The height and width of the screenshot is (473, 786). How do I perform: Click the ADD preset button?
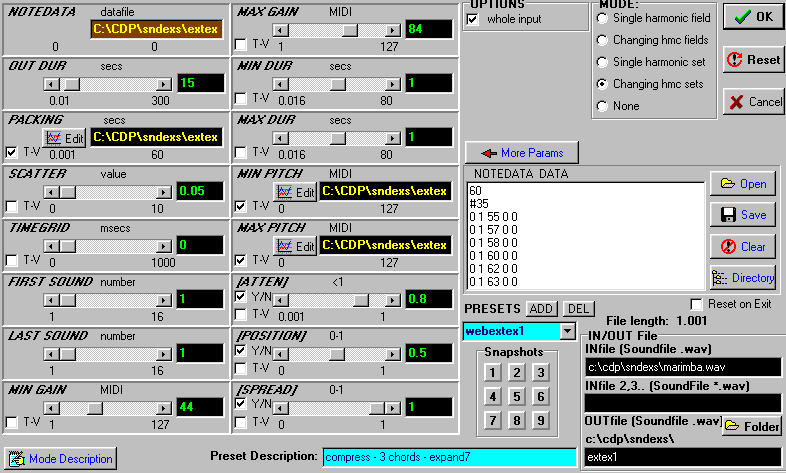point(541,309)
